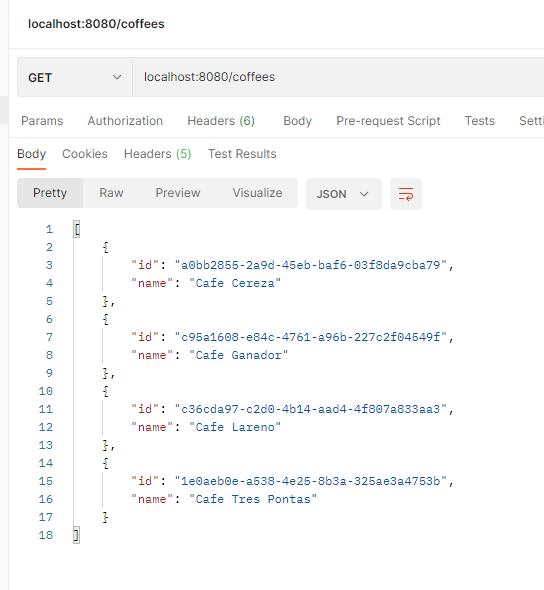Open the Params tab
This screenshot has height=590, width=544.
pyautogui.click(x=42, y=121)
